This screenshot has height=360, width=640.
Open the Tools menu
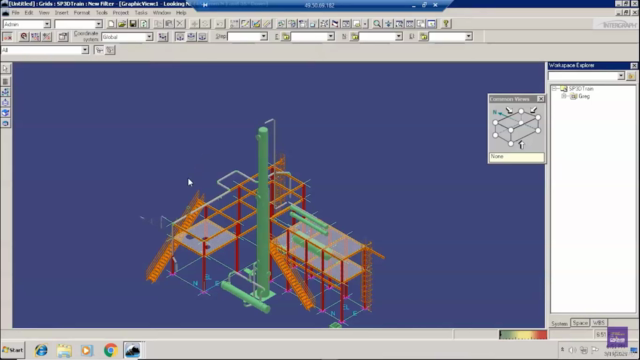click(x=101, y=13)
